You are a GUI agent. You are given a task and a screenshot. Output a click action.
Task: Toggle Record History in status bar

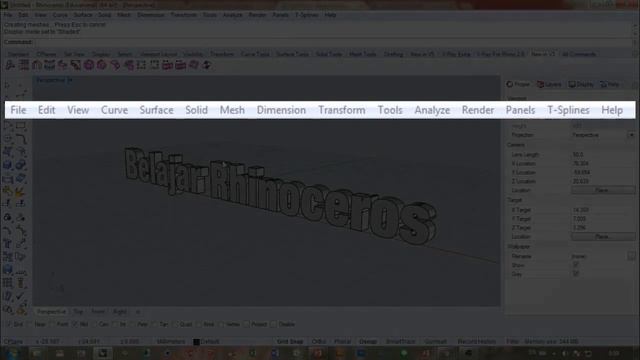[477, 342]
